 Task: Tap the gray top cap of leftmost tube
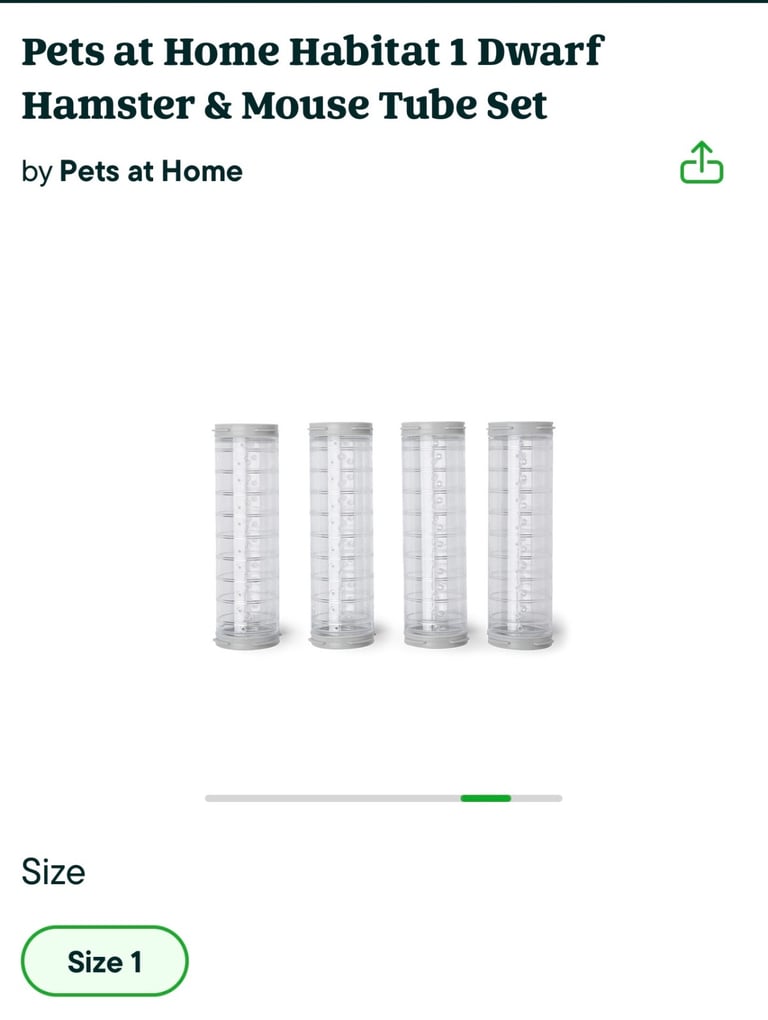coord(246,429)
